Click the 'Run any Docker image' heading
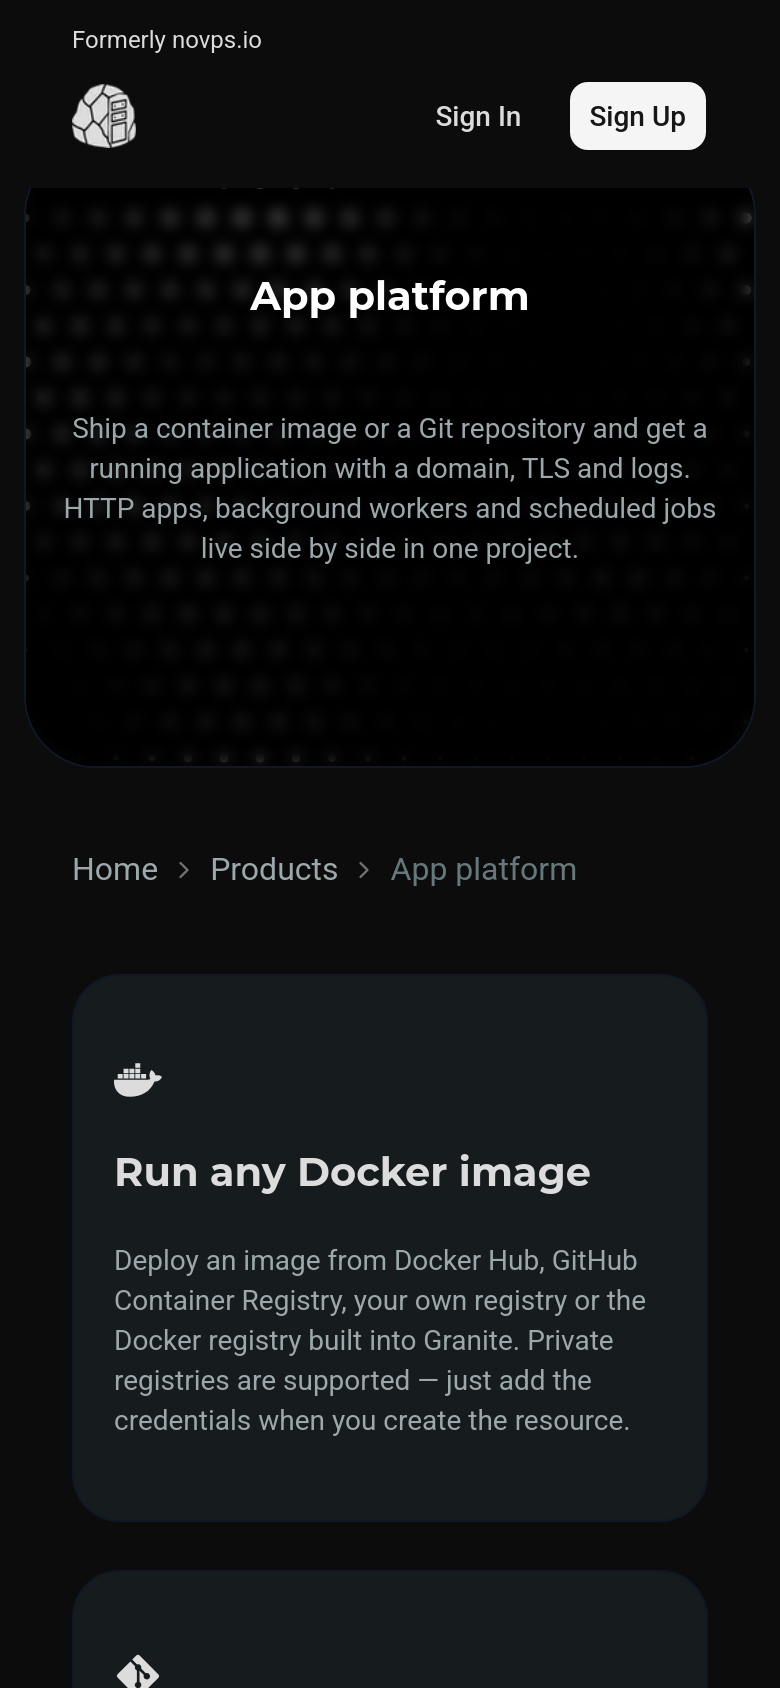The height and width of the screenshot is (1688, 780). pyautogui.click(x=352, y=1172)
